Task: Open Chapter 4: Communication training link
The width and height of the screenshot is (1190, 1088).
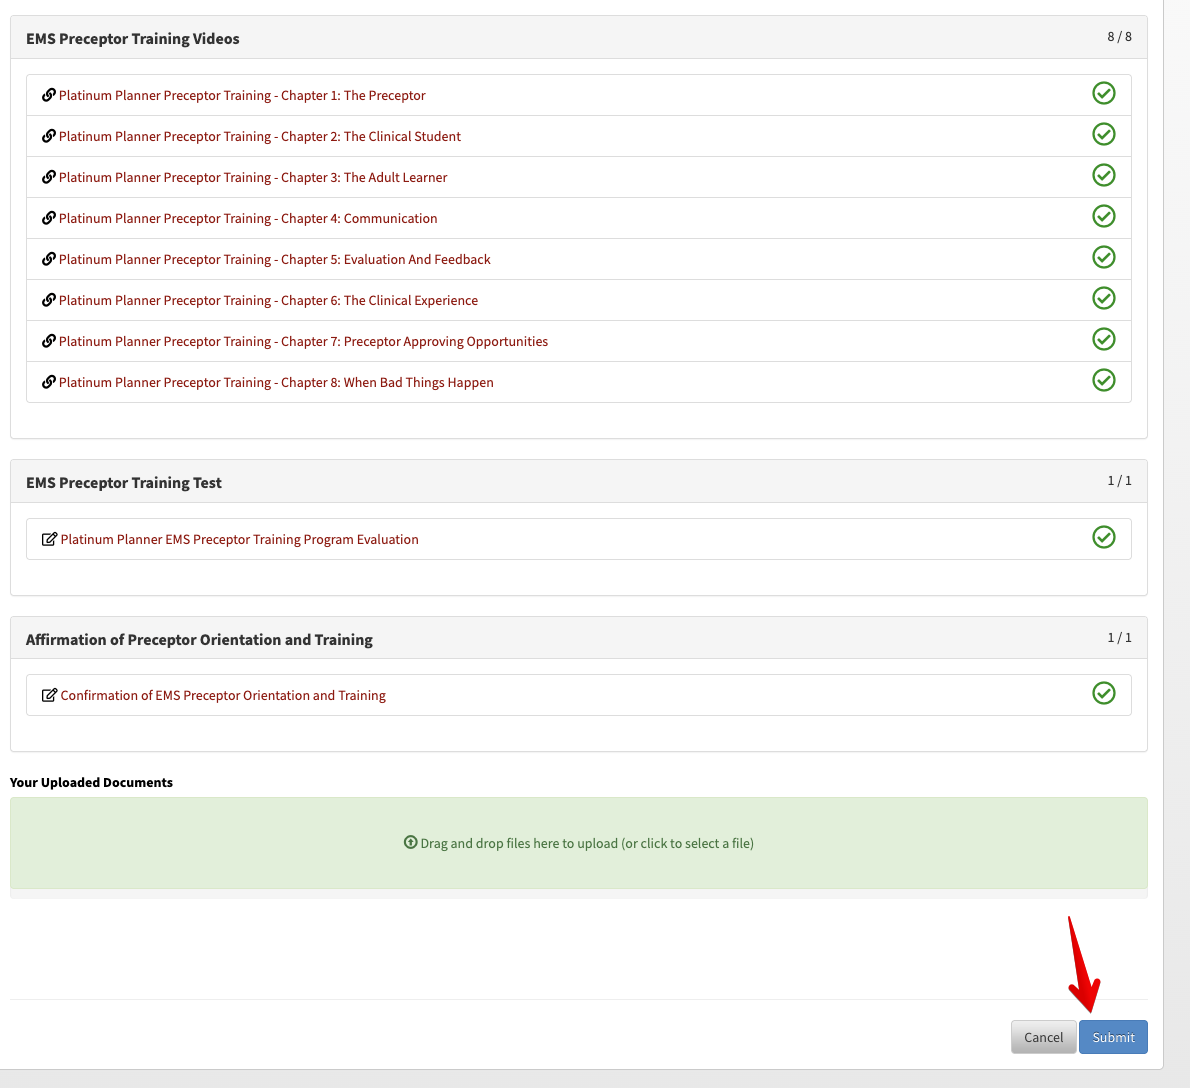Action: [x=248, y=219]
